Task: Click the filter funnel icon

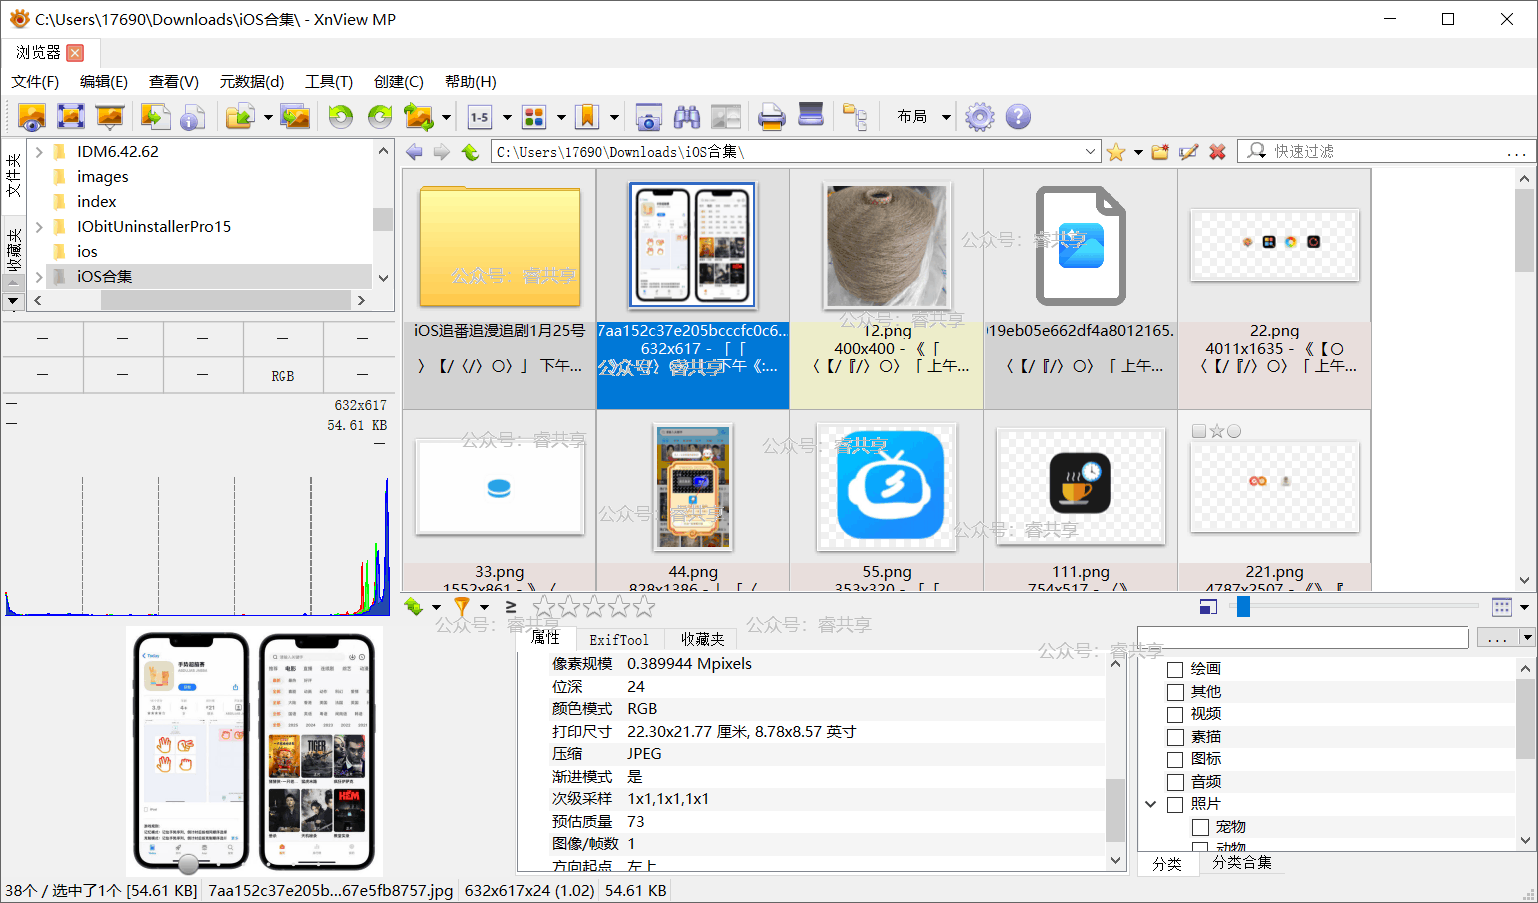Action: [x=461, y=606]
